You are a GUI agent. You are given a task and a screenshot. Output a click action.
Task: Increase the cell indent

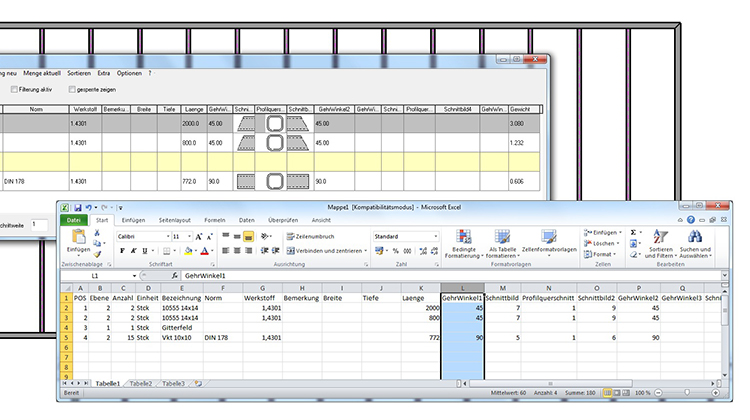coord(276,251)
